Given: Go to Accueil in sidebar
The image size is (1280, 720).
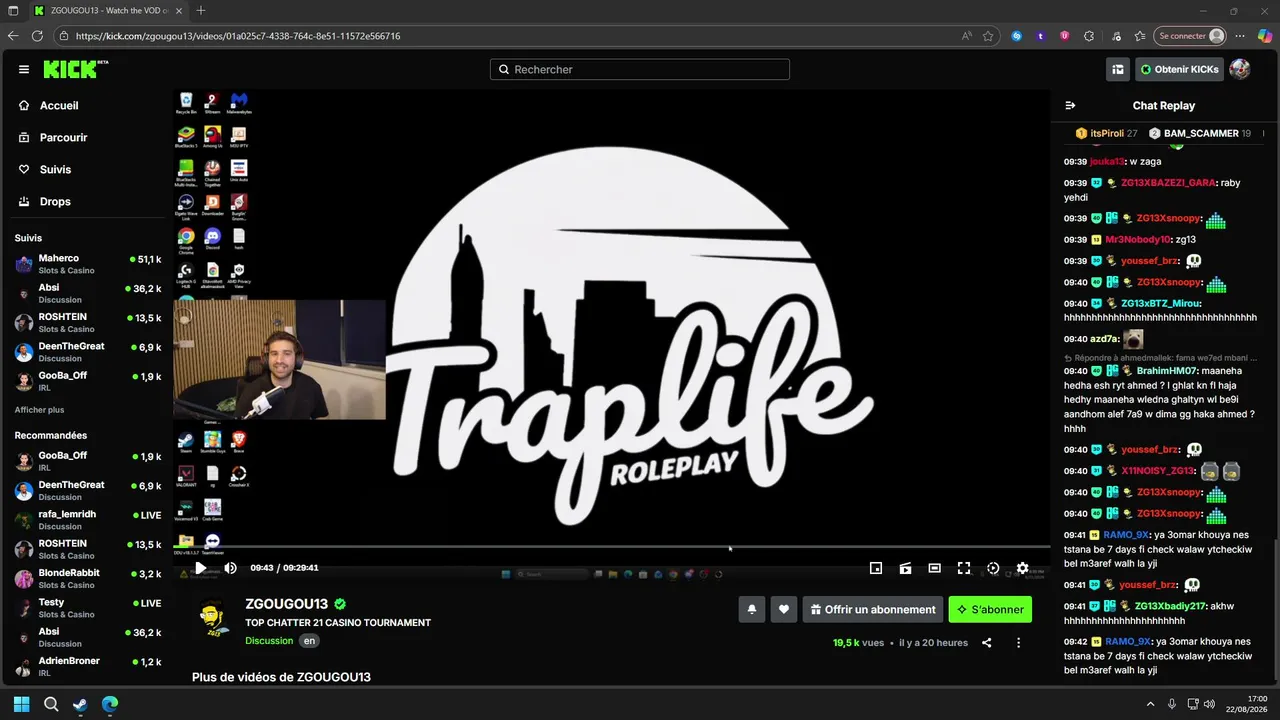Looking at the screenshot, I should [59, 105].
